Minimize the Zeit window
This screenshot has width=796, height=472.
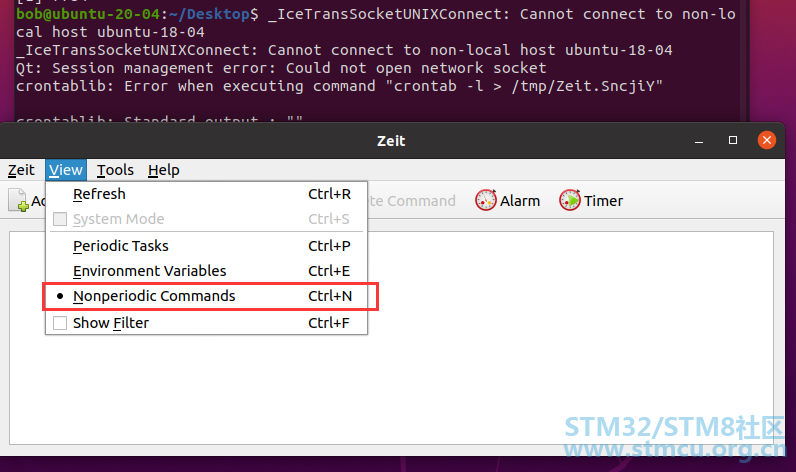pyautogui.click(x=699, y=141)
